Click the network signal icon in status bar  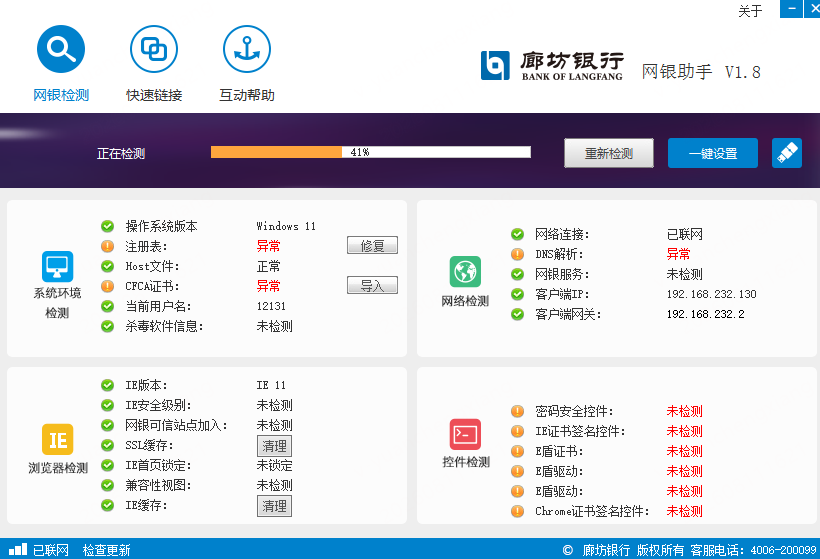pyautogui.click(x=18, y=549)
